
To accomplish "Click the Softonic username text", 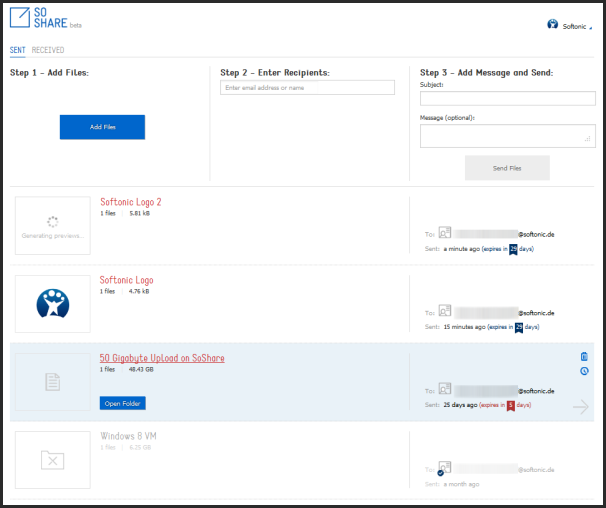I will click(x=574, y=26).
